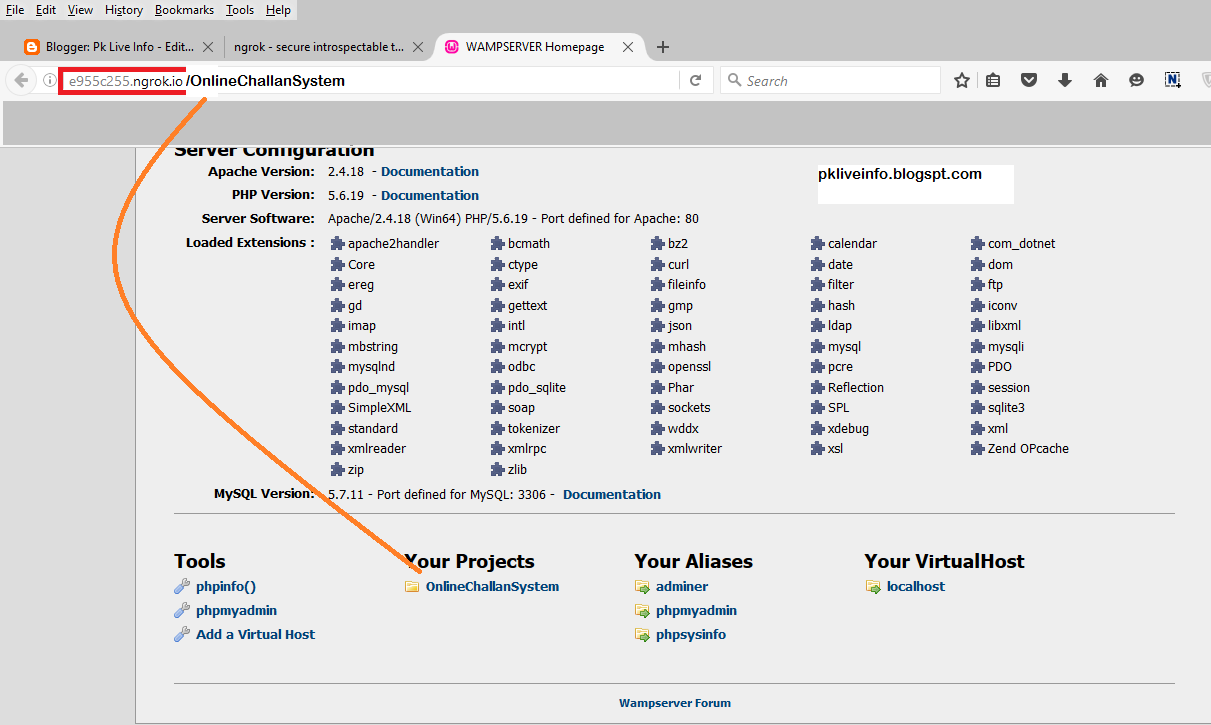
Task: Click the folder icon beside adminer alias
Action: (642, 587)
